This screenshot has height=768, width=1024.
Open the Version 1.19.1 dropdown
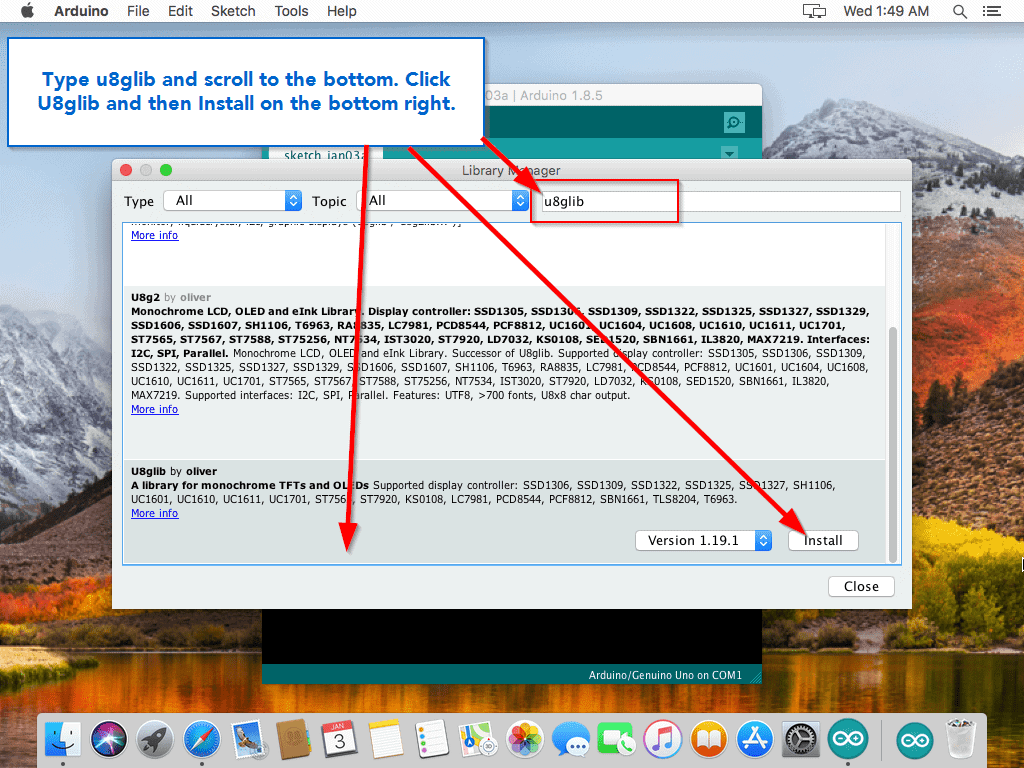click(703, 541)
